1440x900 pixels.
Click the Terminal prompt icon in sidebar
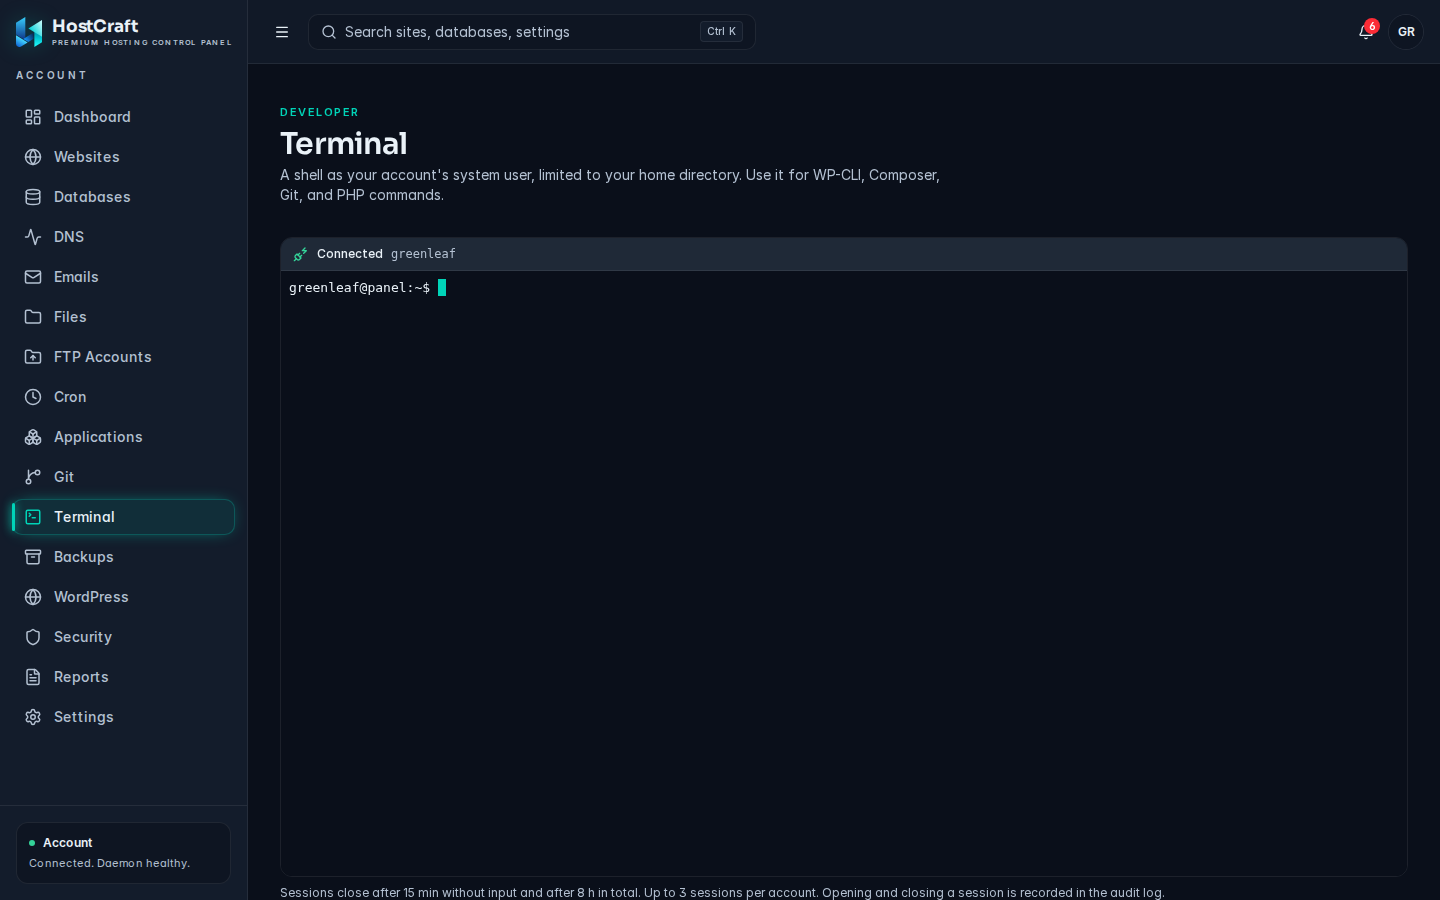pos(33,517)
